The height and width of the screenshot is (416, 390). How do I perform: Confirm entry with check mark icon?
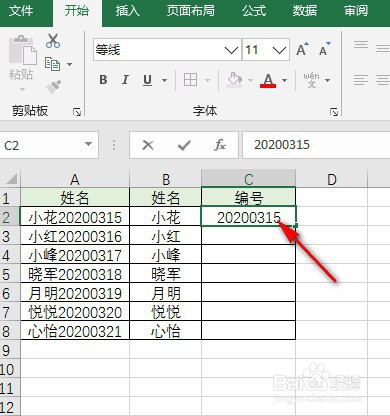click(184, 145)
